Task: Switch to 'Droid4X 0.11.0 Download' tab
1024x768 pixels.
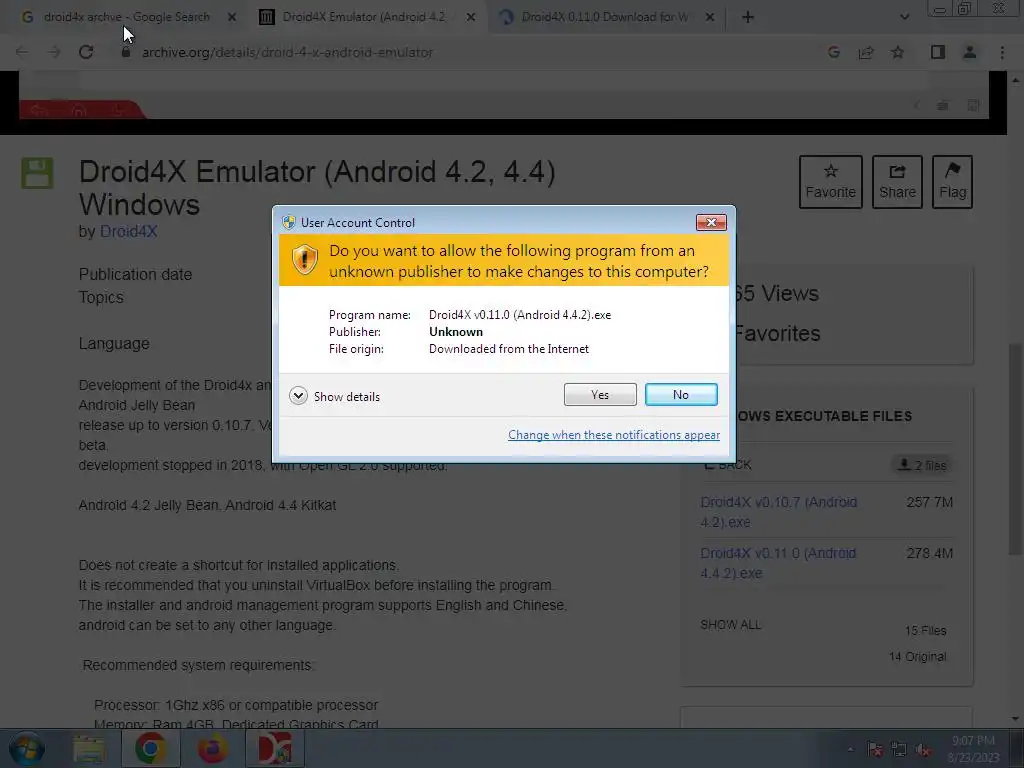Action: (603, 17)
